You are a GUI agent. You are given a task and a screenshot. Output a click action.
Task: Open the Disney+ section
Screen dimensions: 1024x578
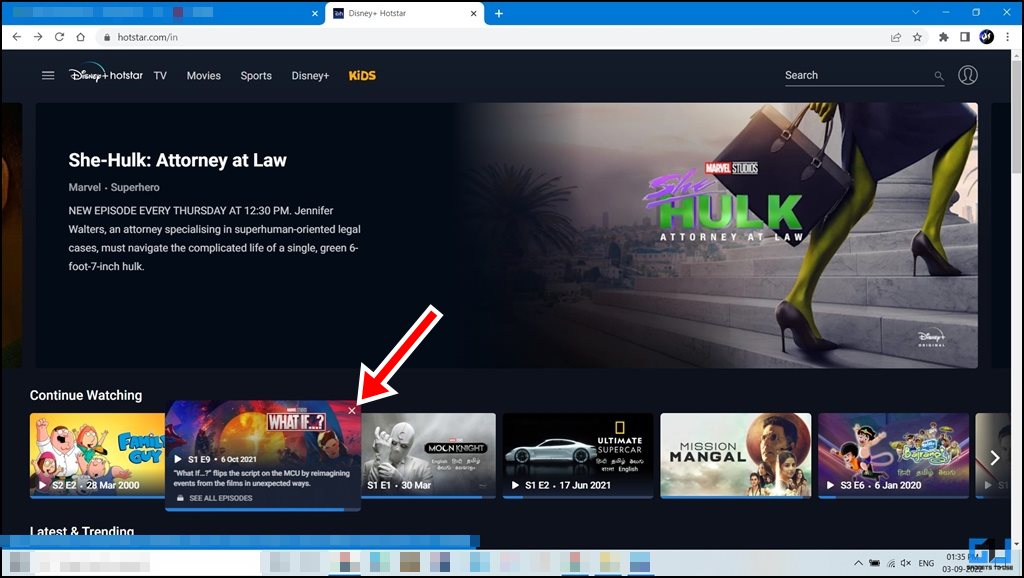click(310, 76)
